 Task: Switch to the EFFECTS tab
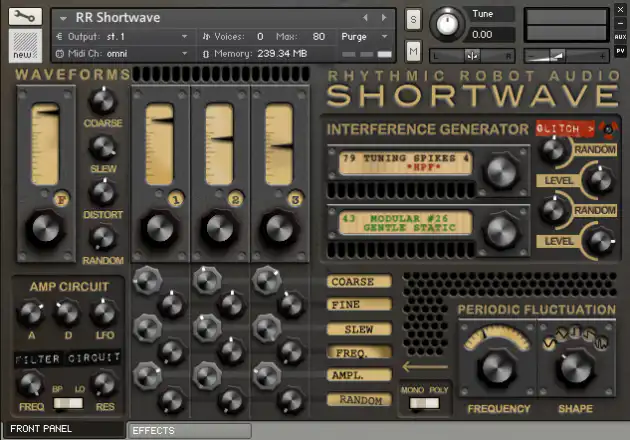pos(190,431)
